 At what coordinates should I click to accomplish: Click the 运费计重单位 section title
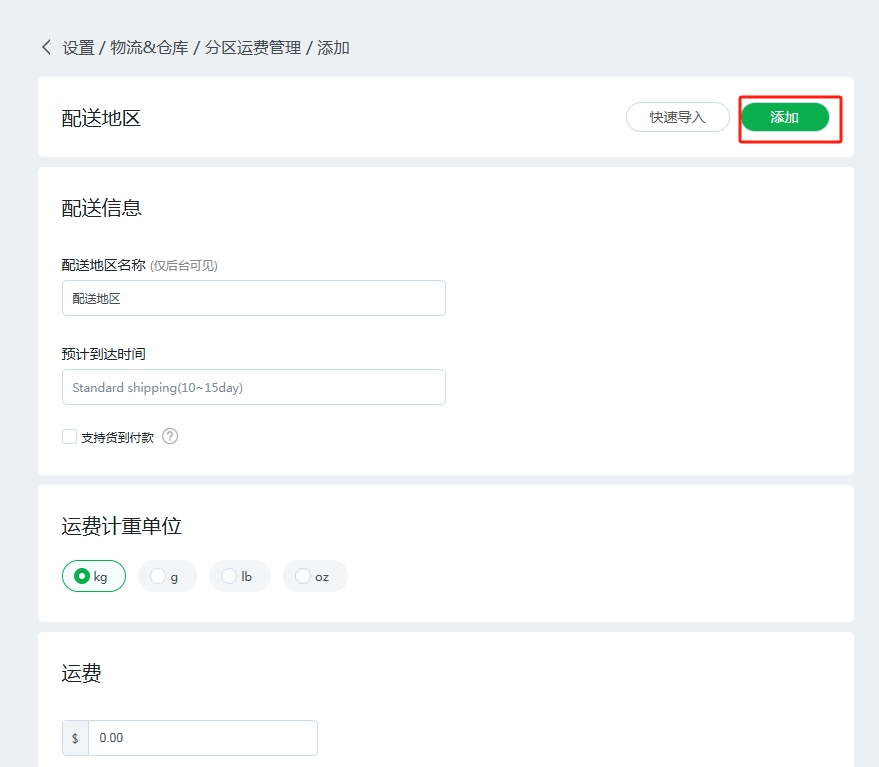(121, 526)
